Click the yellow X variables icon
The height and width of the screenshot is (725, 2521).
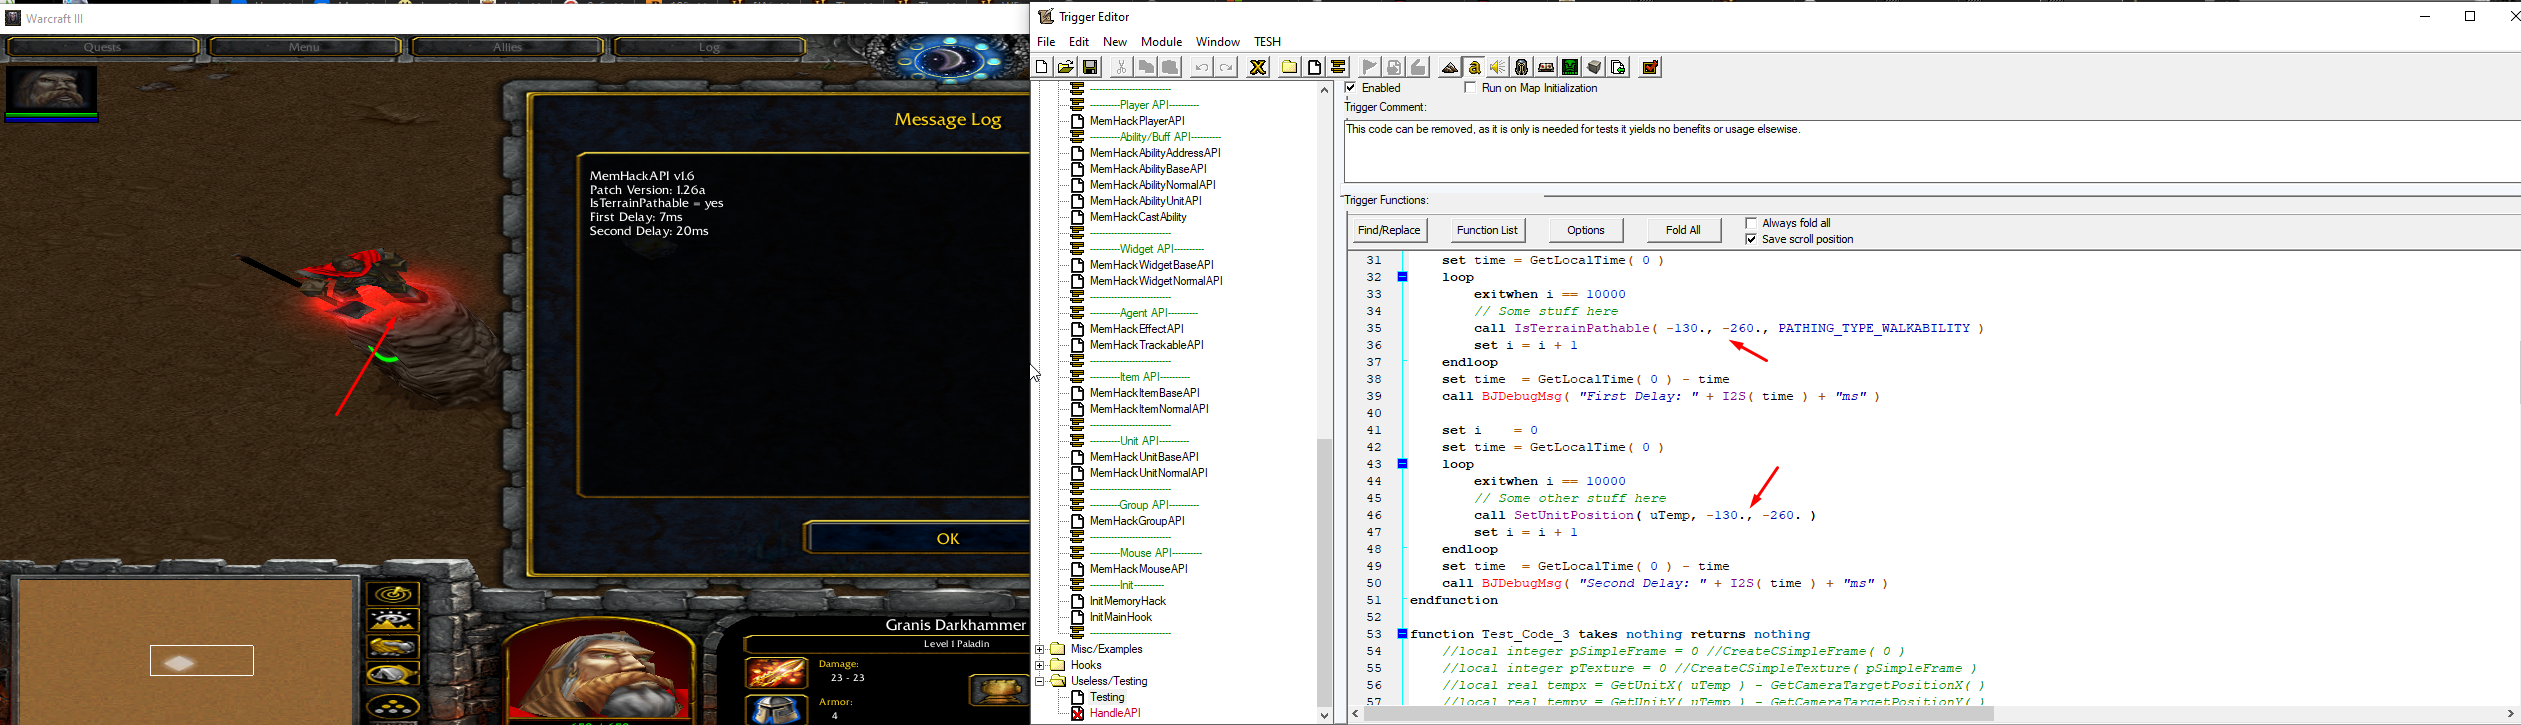(1258, 67)
